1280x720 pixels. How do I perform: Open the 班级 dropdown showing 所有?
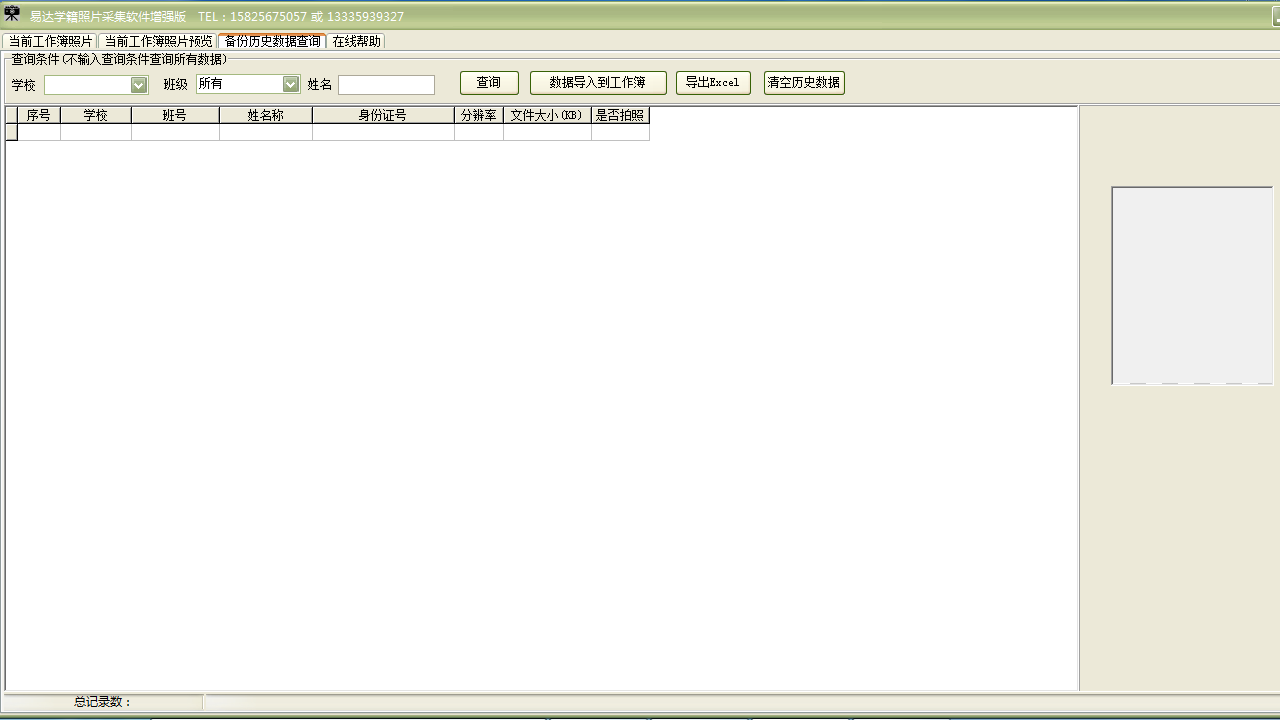coord(291,85)
